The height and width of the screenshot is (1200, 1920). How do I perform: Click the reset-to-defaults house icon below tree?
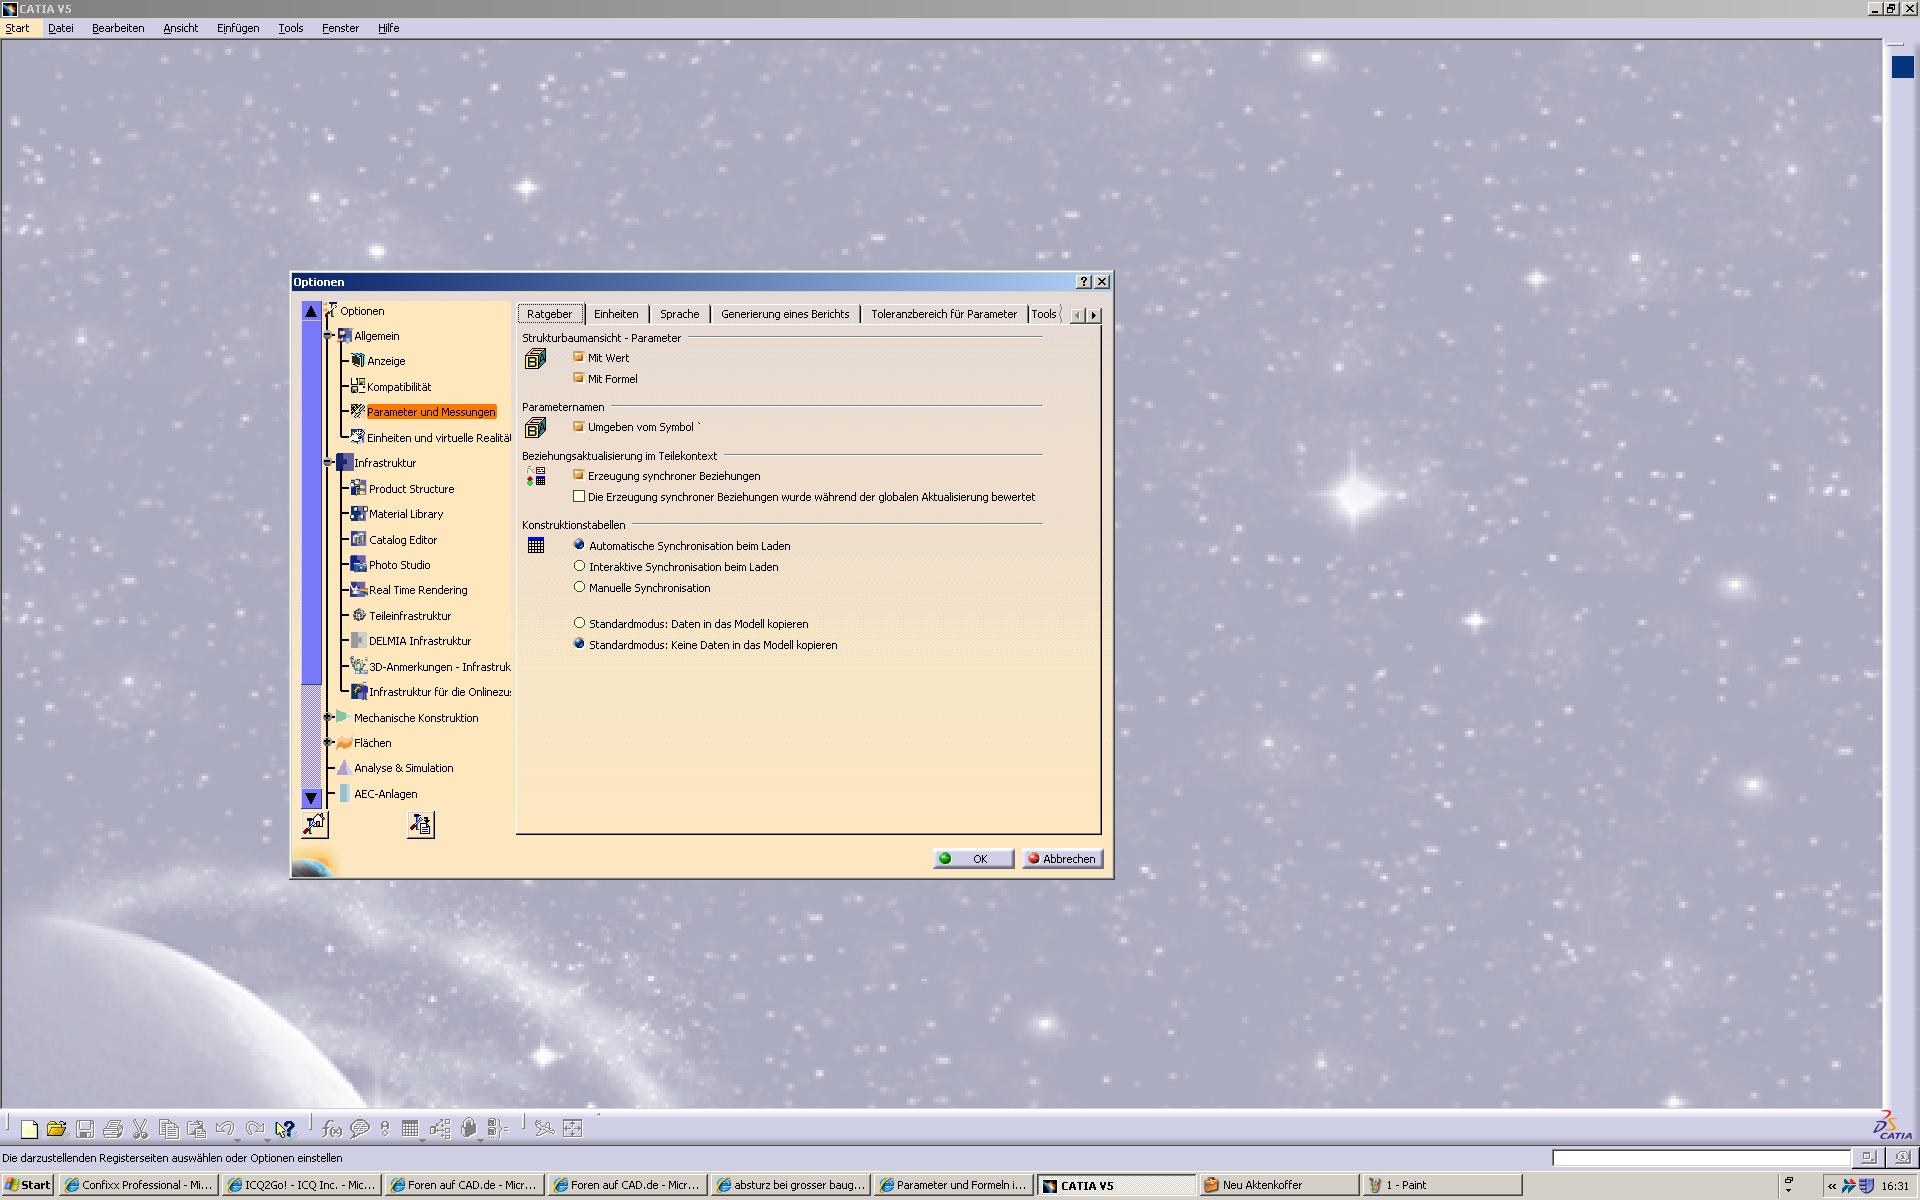click(x=314, y=824)
